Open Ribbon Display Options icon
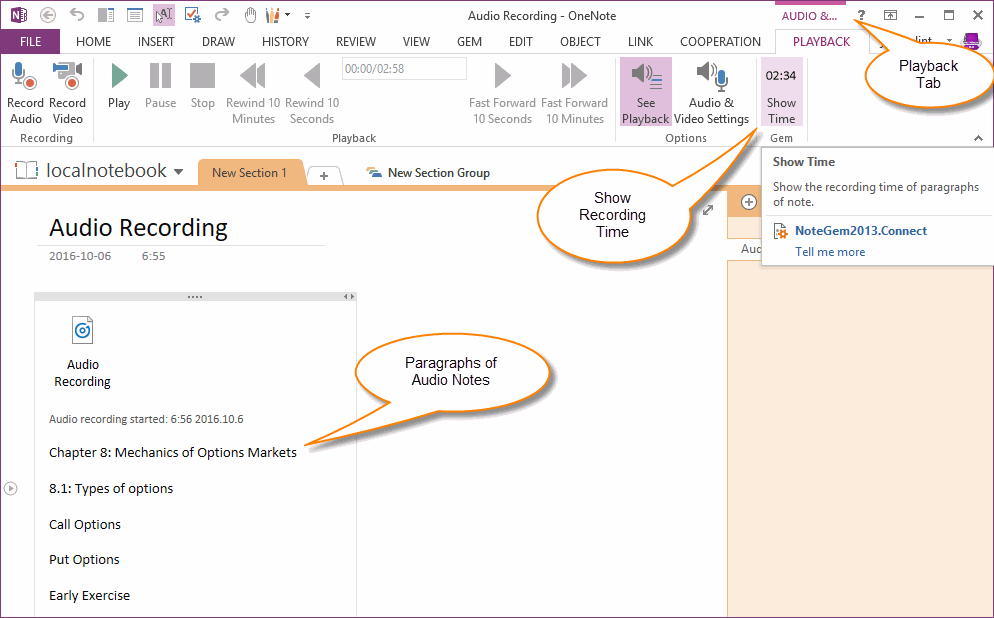The image size is (994, 618). click(x=890, y=15)
